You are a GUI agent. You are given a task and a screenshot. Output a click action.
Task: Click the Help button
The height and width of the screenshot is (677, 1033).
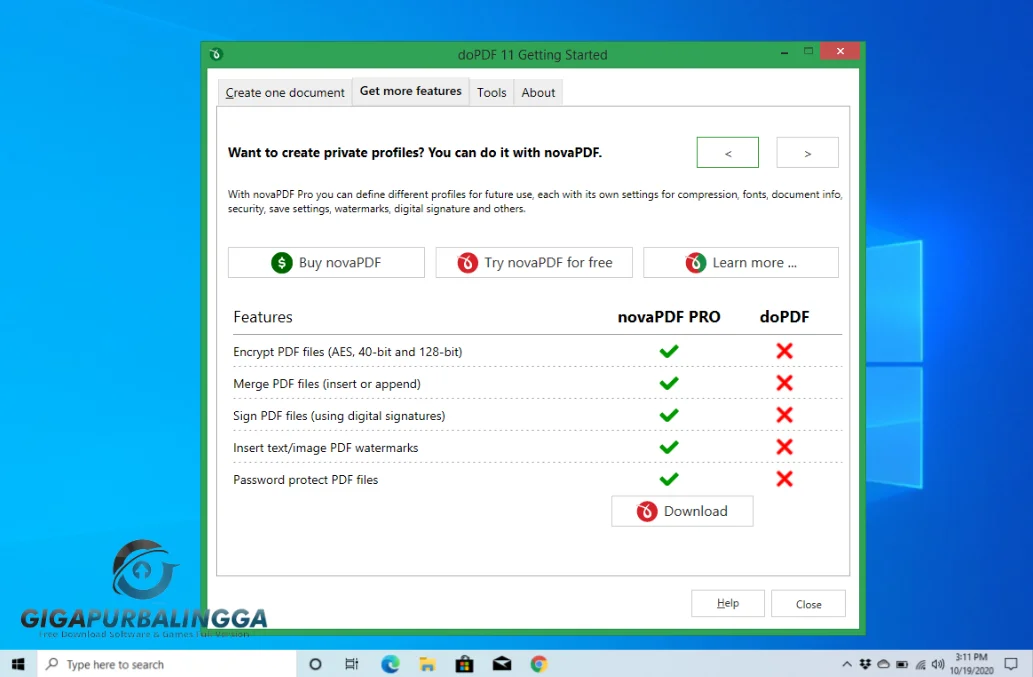(x=727, y=603)
